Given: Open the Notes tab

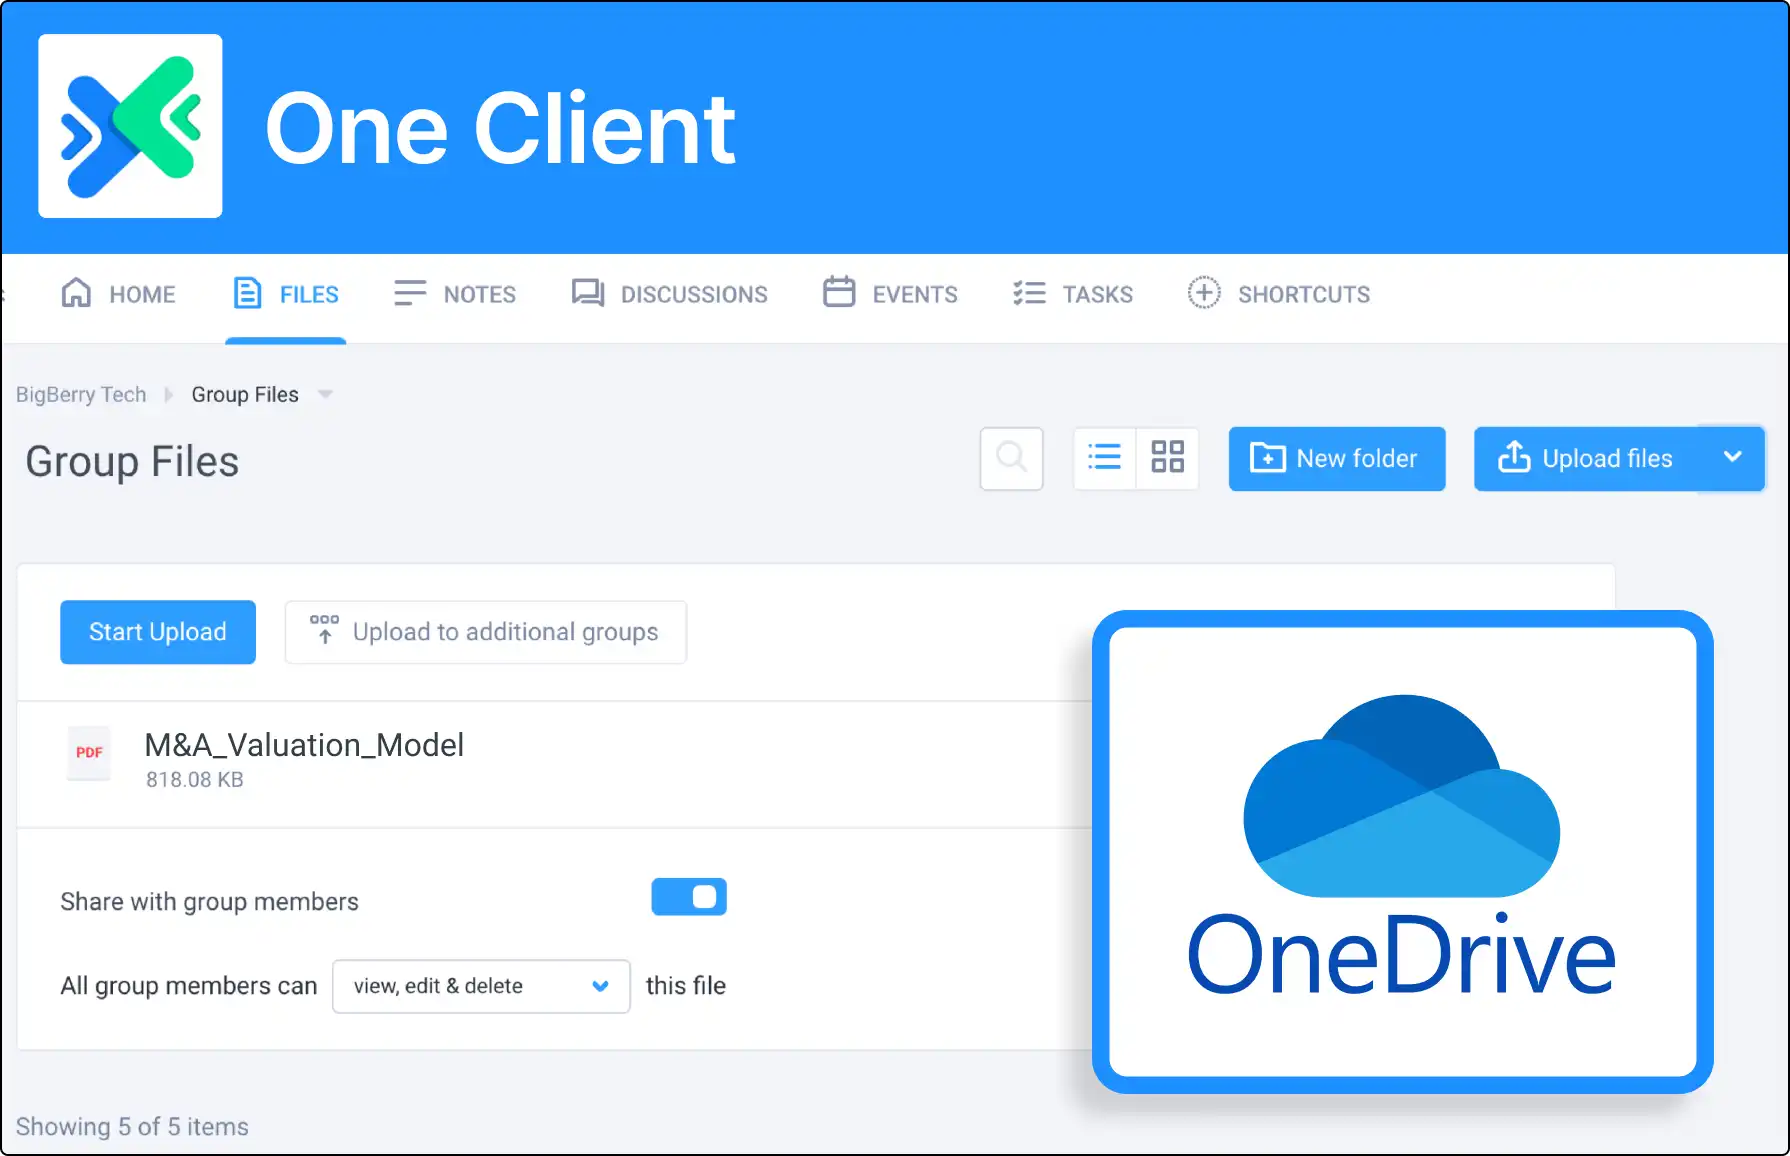Looking at the screenshot, I should [x=455, y=294].
